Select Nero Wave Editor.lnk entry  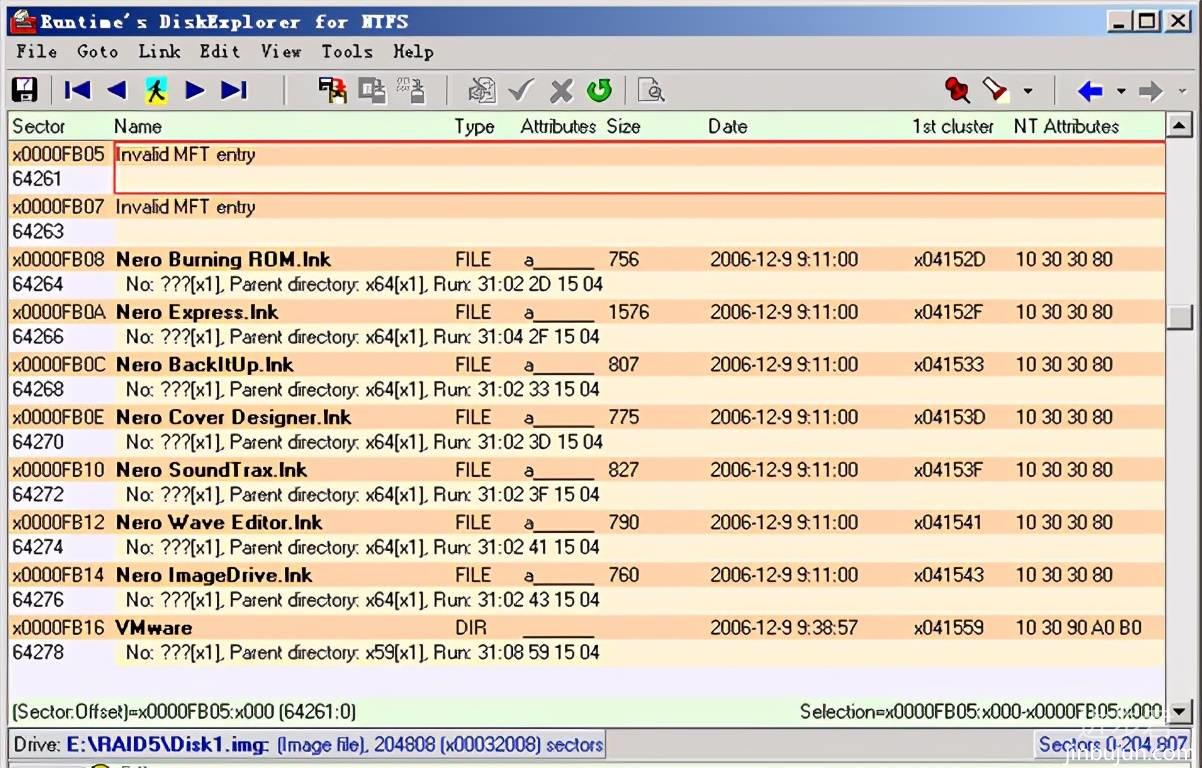[x=587, y=535]
